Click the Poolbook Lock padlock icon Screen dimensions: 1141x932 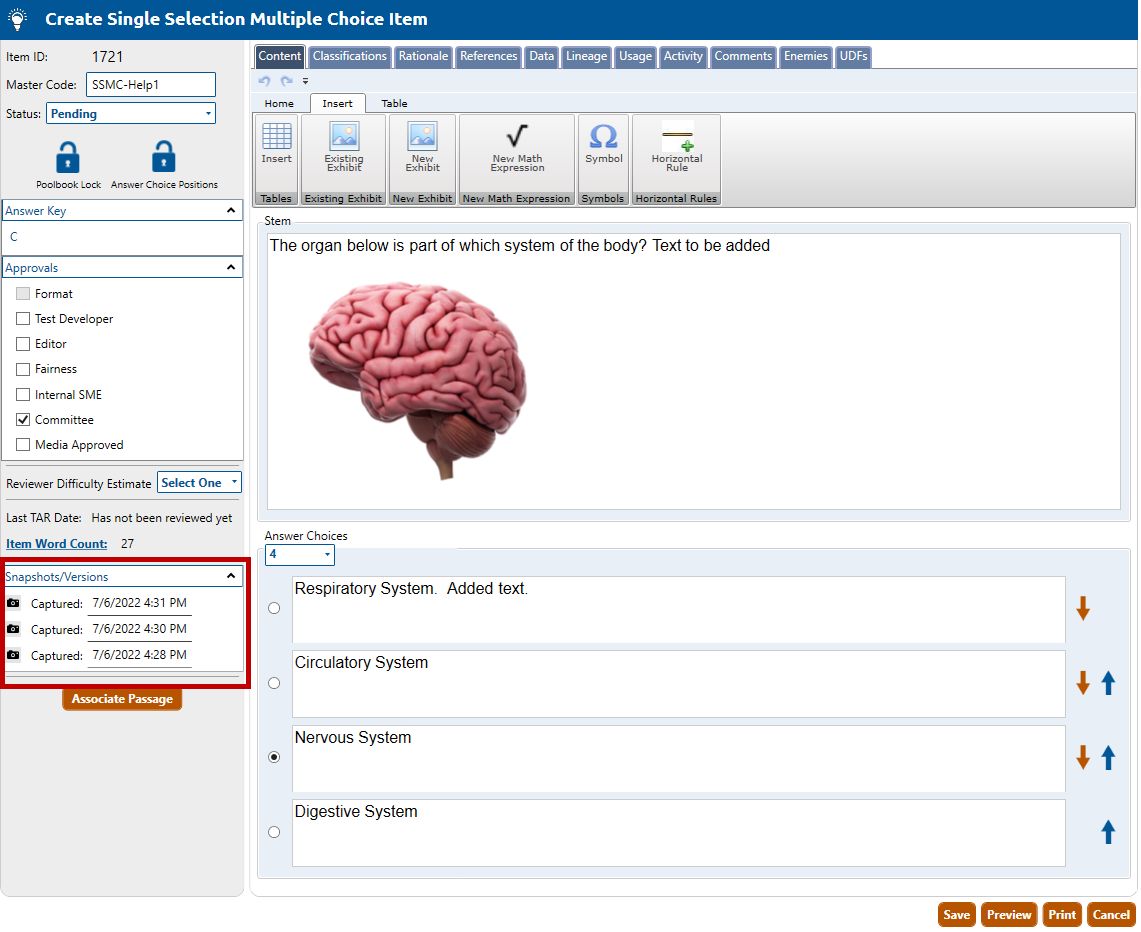[68, 158]
